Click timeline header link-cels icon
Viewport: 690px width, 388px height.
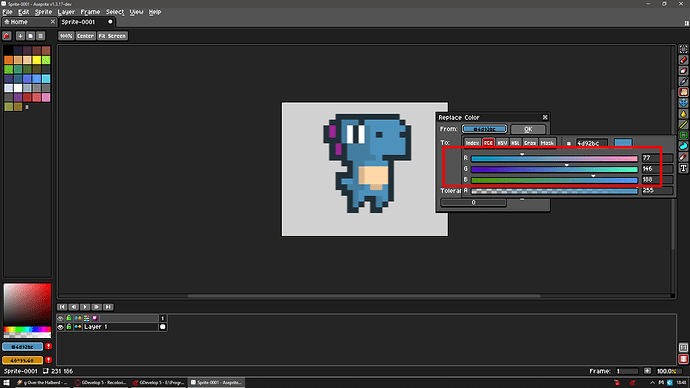point(78,318)
